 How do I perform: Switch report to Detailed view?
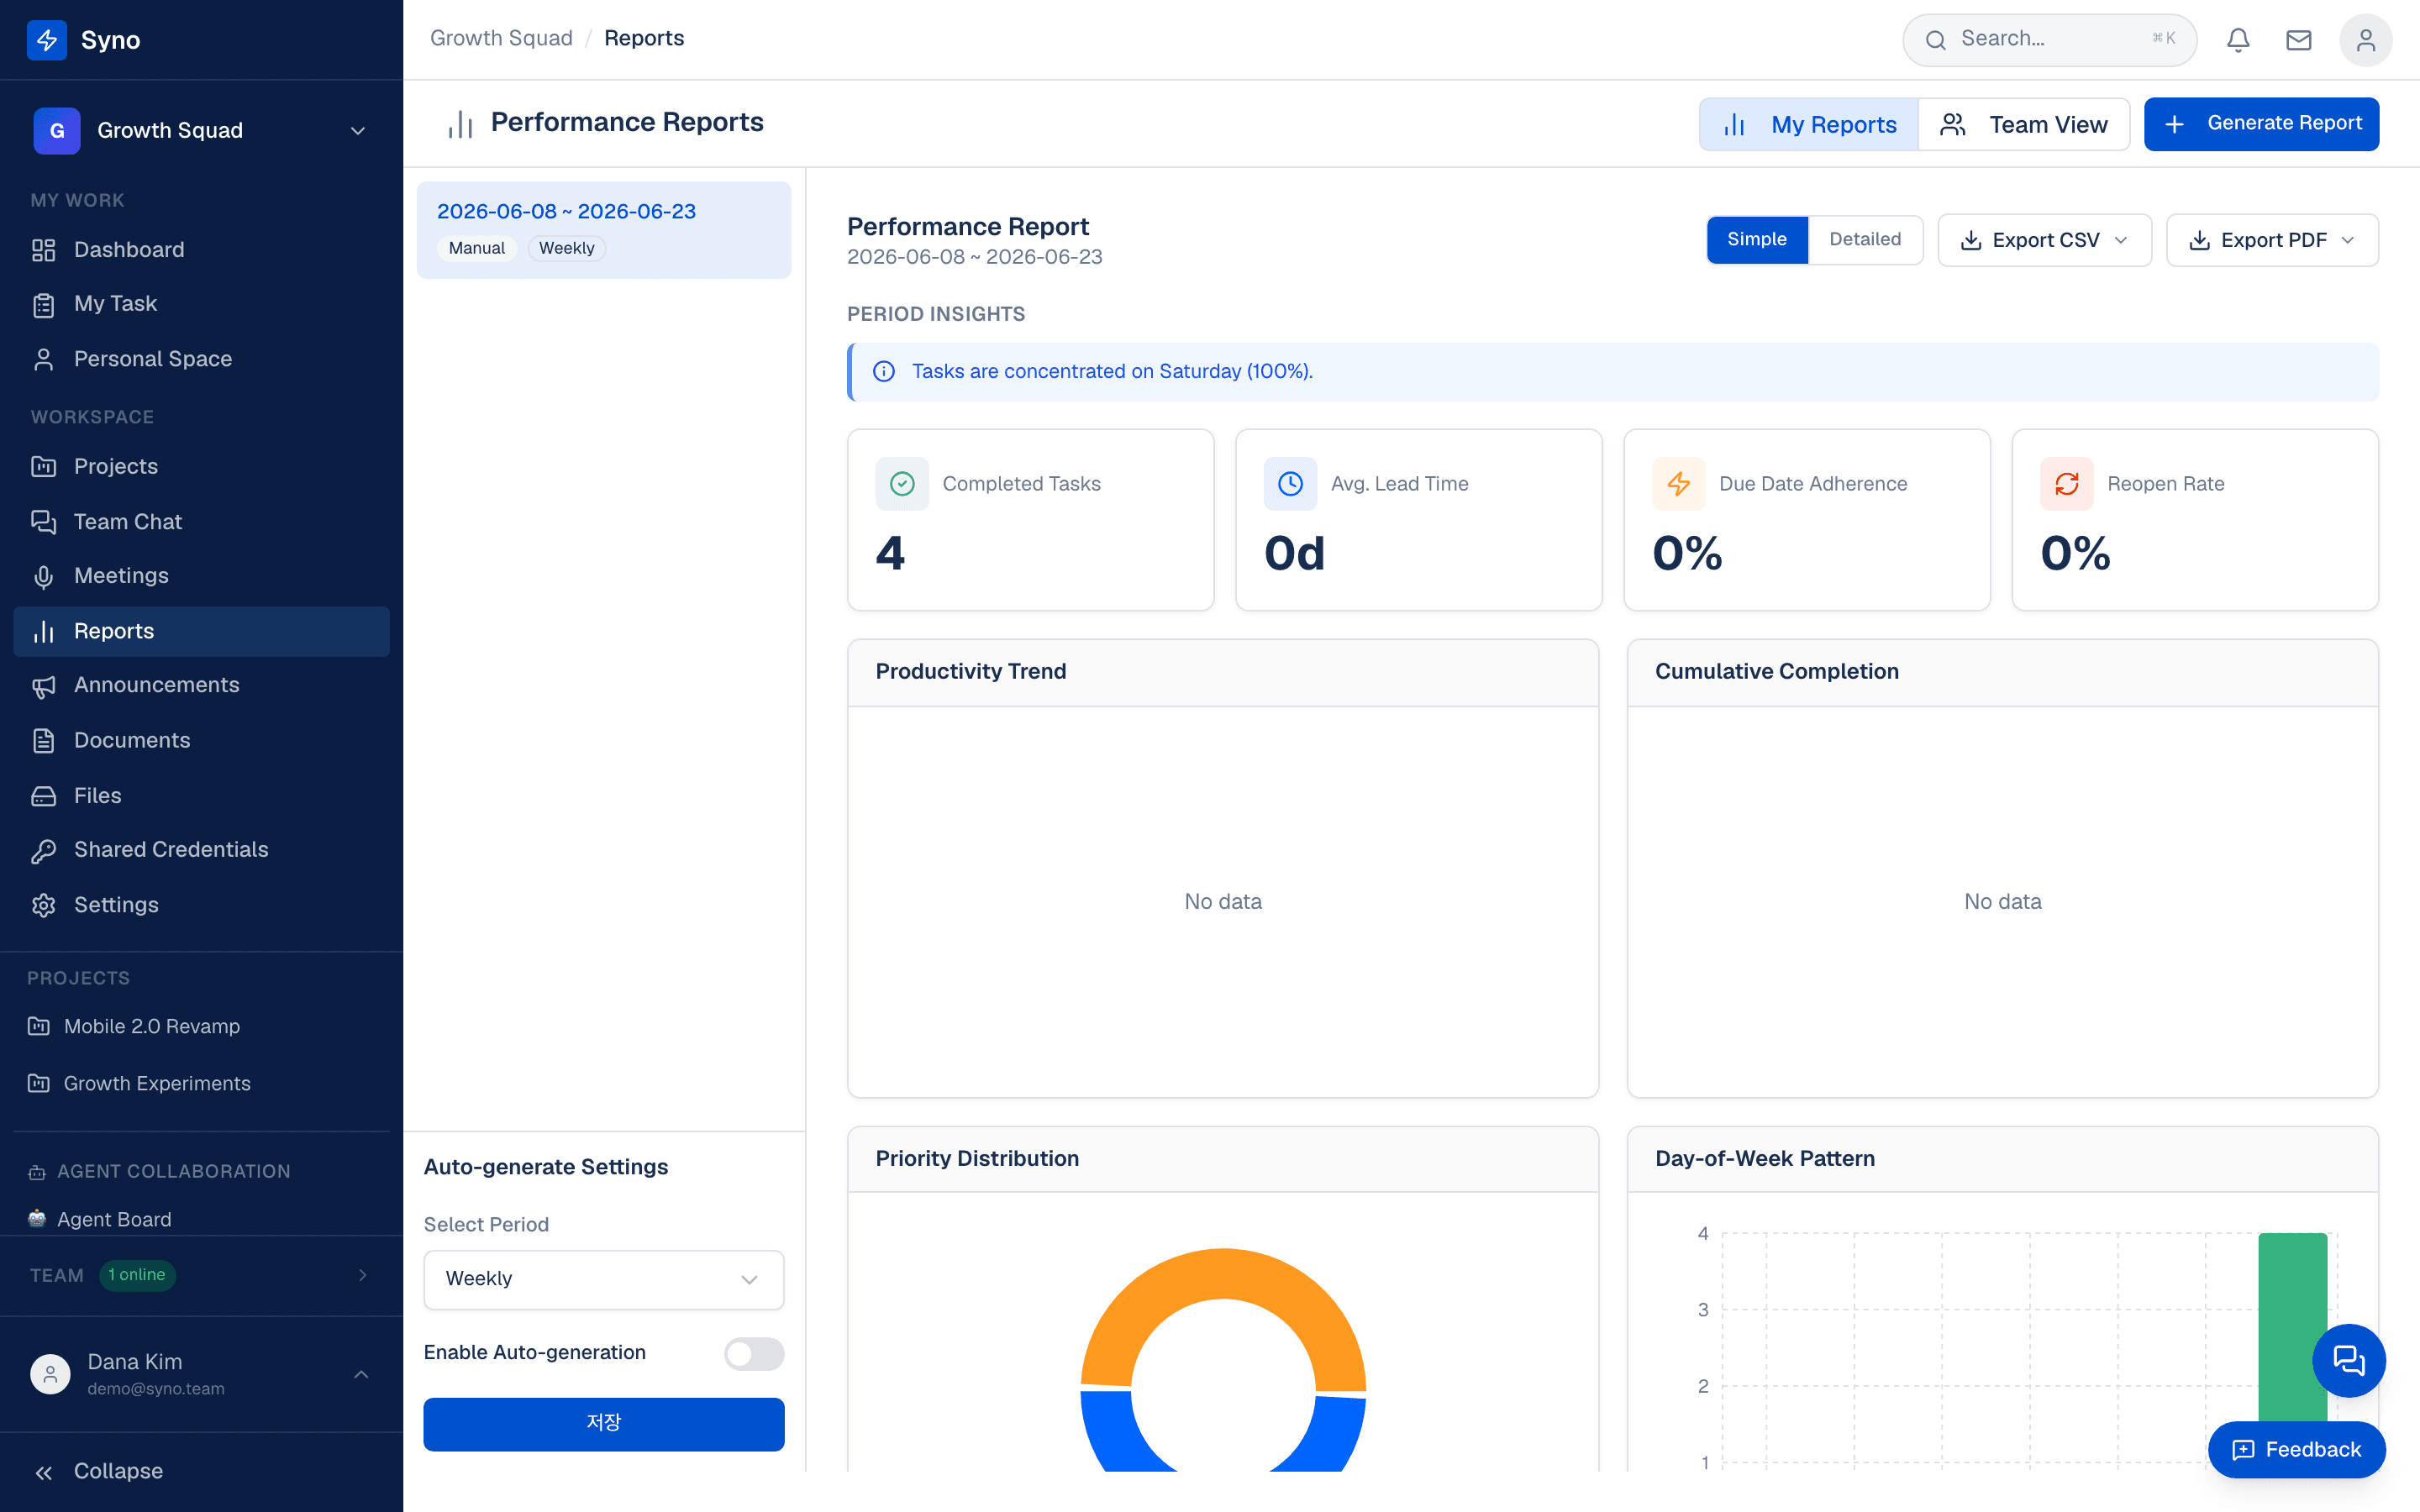(1865, 239)
